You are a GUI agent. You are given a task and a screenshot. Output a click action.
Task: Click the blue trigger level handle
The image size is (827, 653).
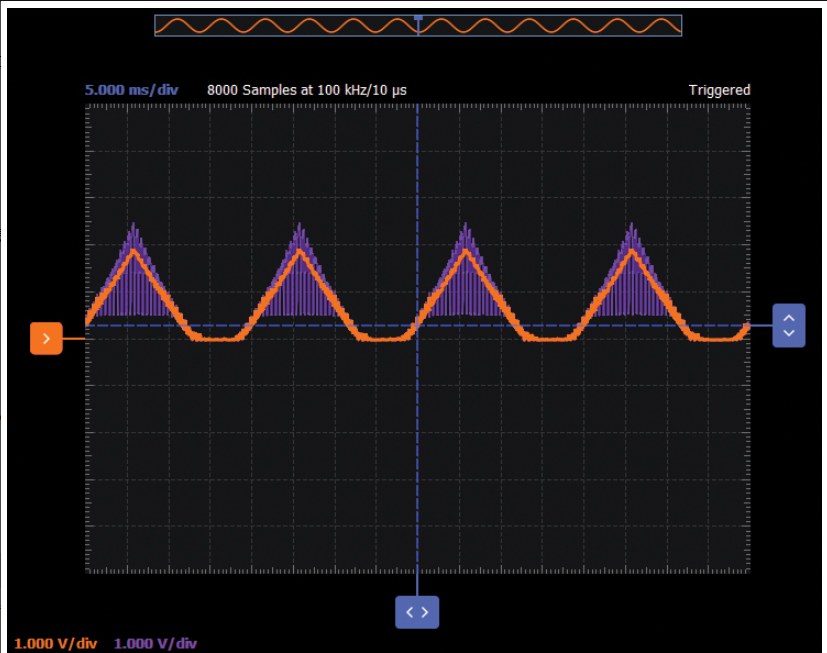788,325
